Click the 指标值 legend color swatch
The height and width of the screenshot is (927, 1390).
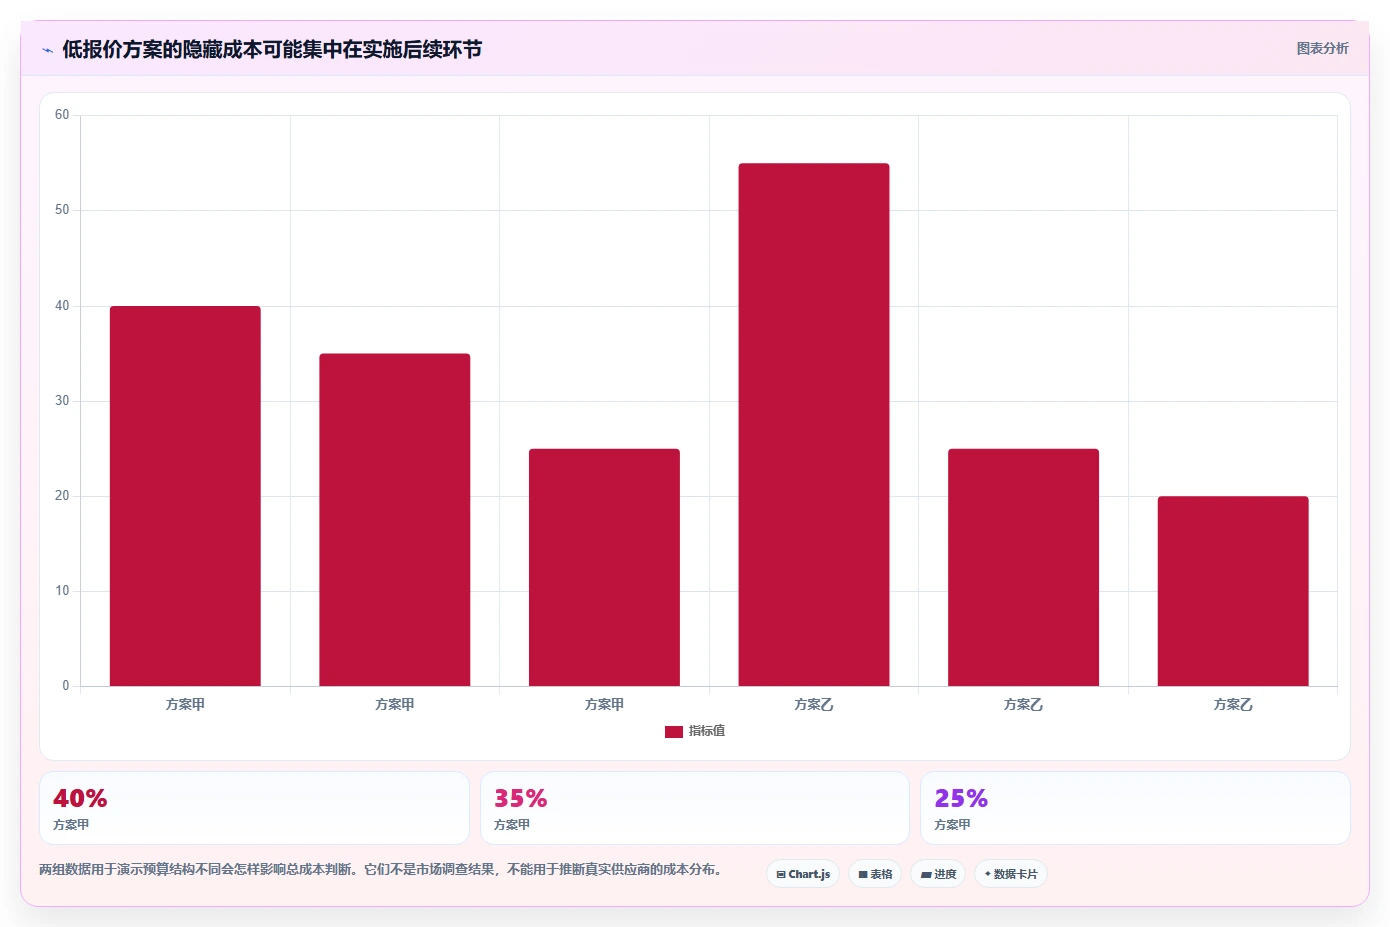674,732
